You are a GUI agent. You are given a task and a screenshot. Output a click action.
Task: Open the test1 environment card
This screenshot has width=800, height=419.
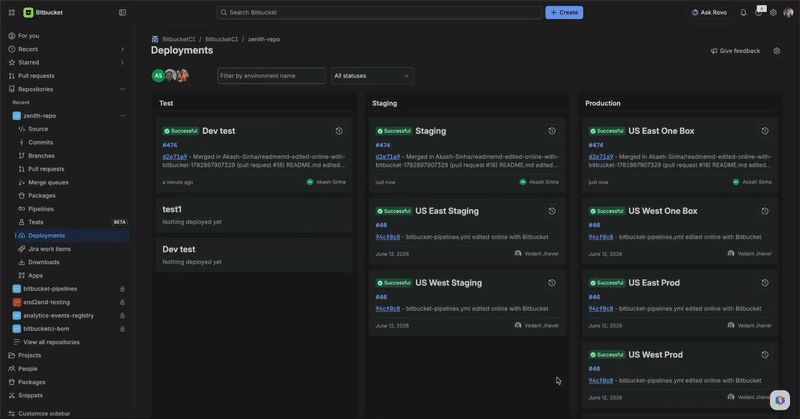254,215
